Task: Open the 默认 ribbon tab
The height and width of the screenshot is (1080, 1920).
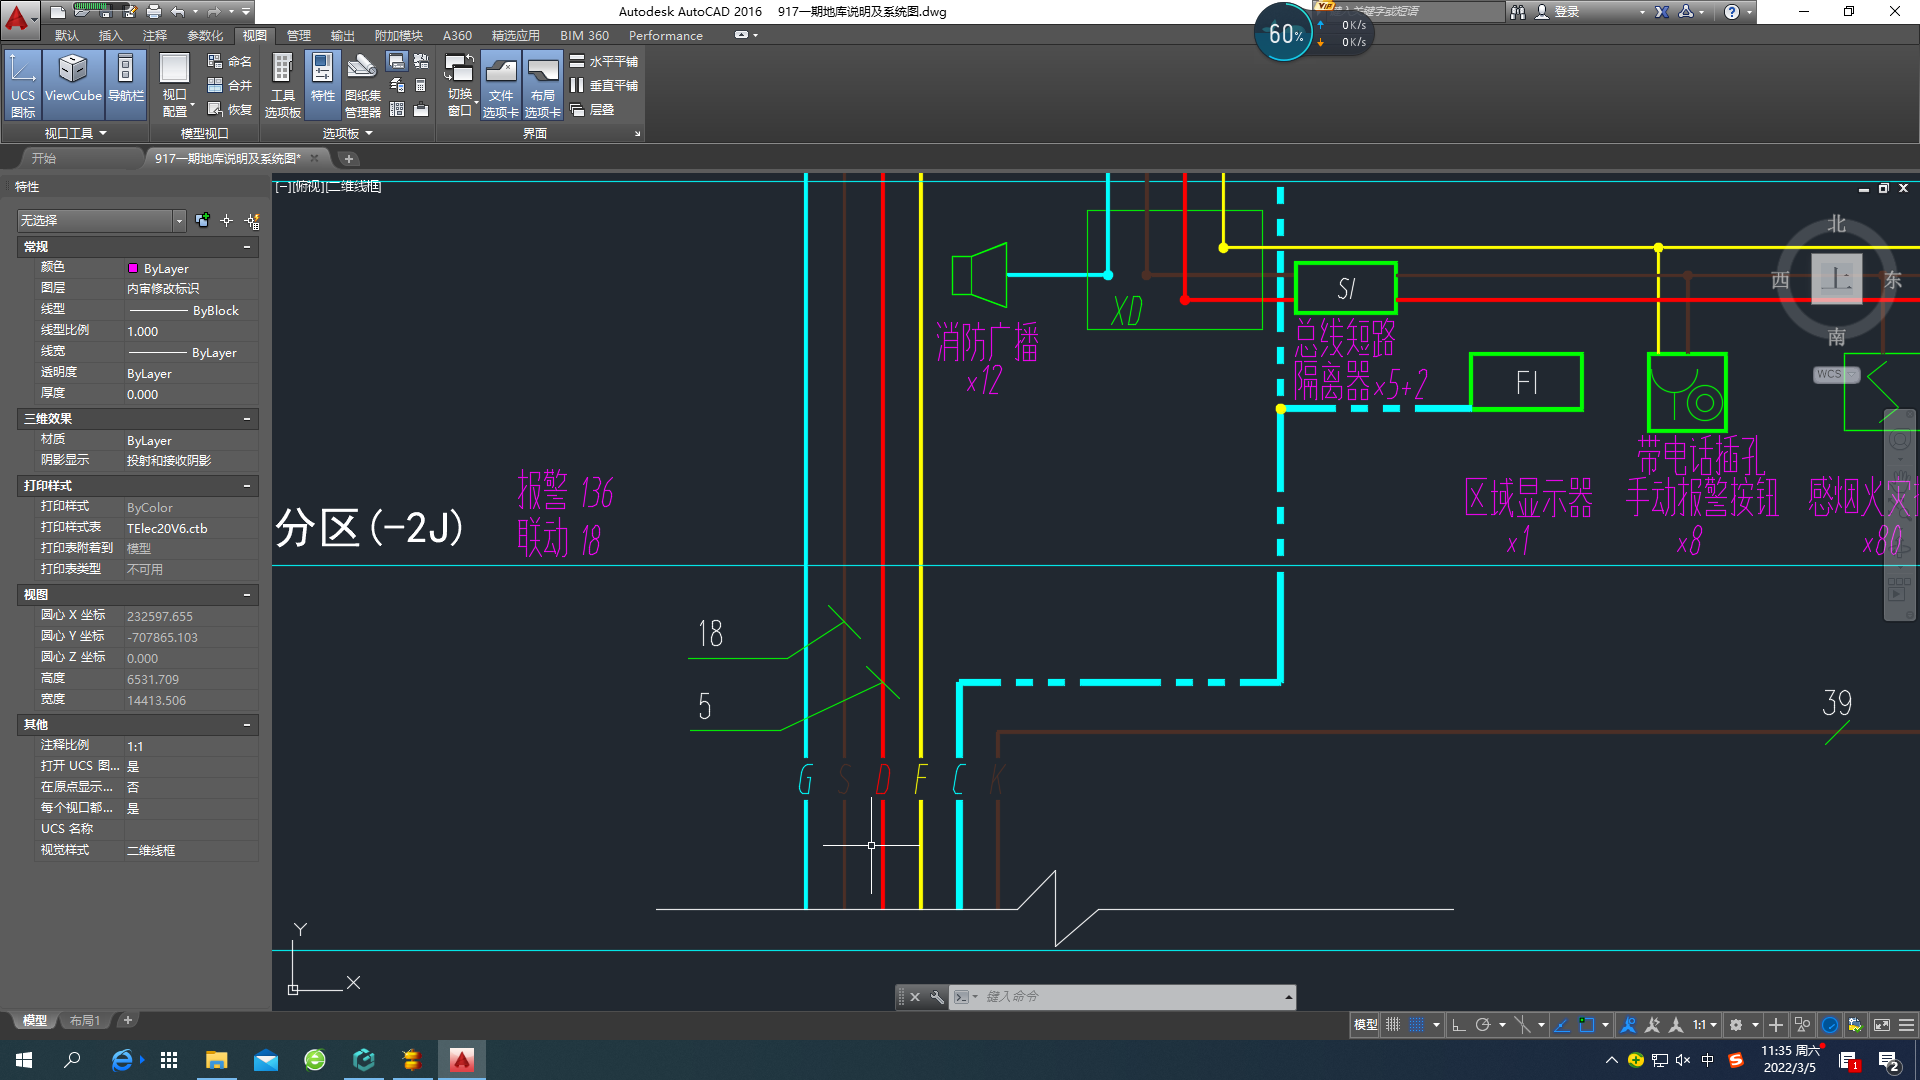Action: (67, 35)
